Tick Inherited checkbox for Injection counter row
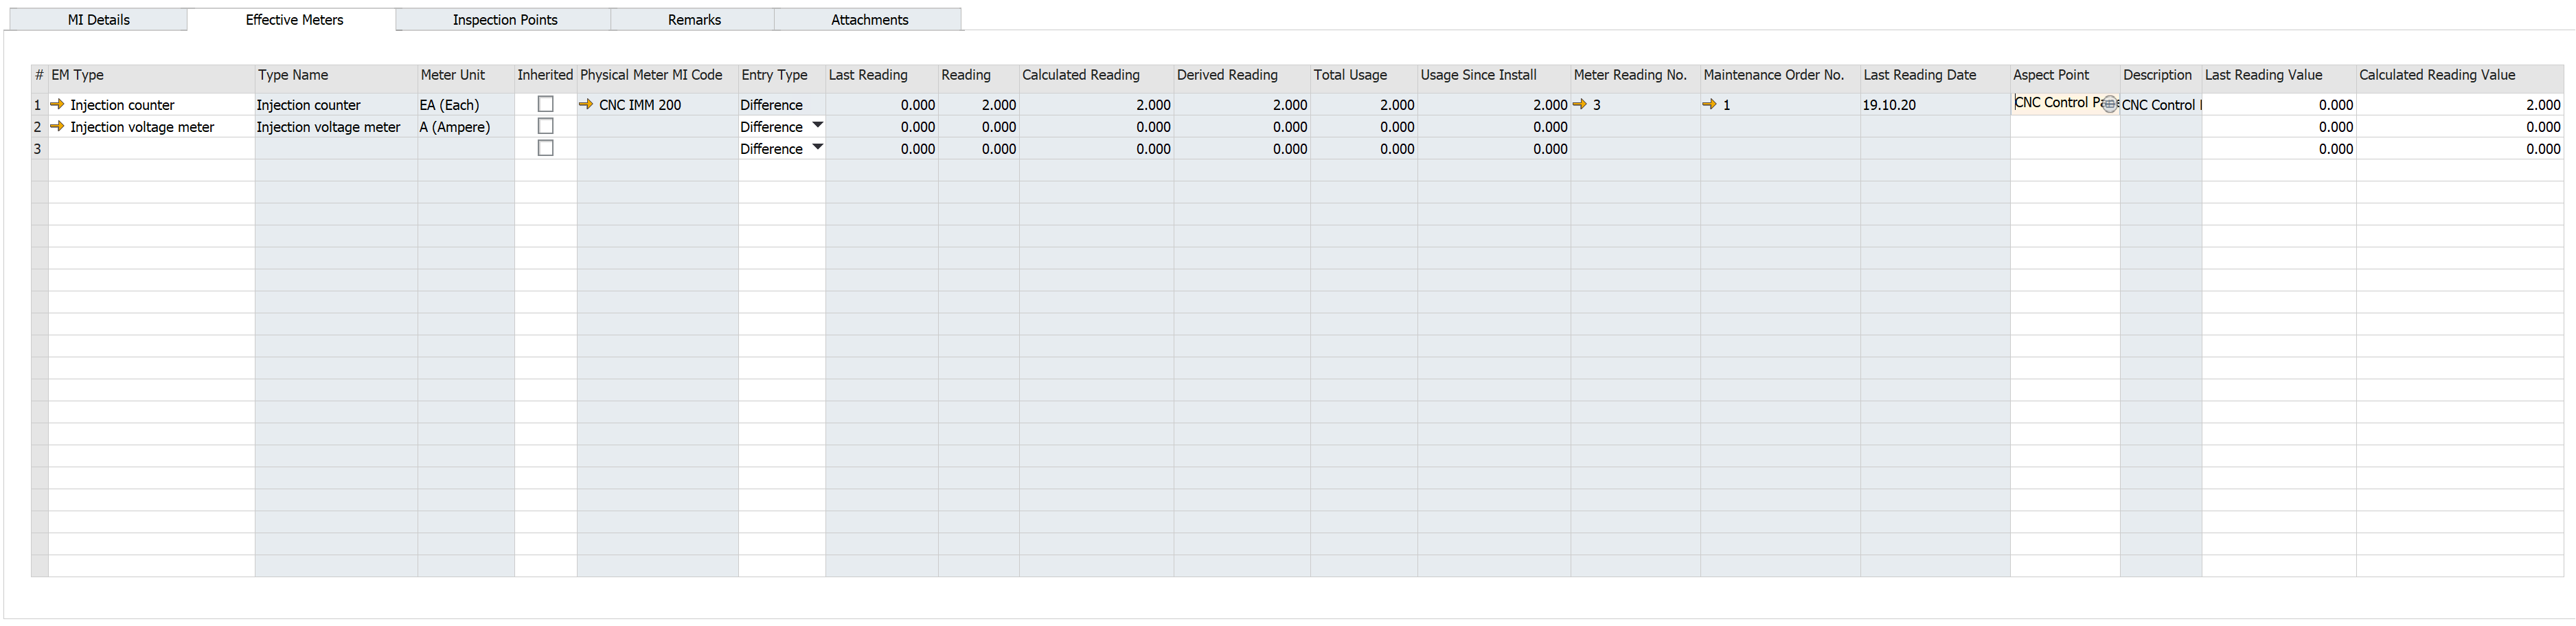The width and height of the screenshot is (2576, 626). click(545, 104)
